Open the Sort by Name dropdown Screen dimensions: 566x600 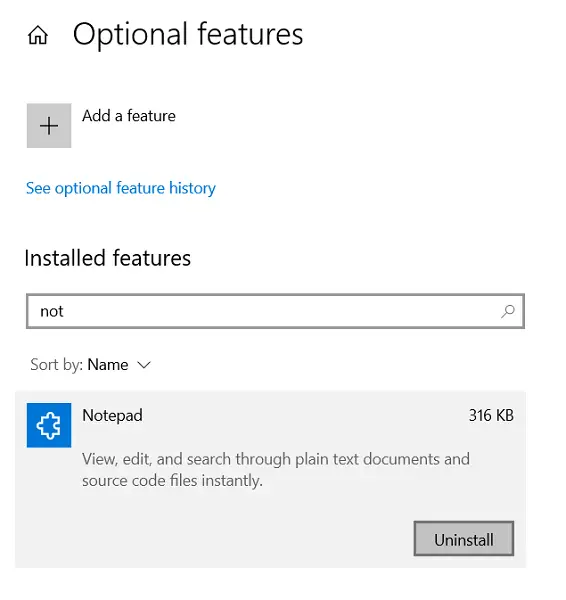point(91,365)
